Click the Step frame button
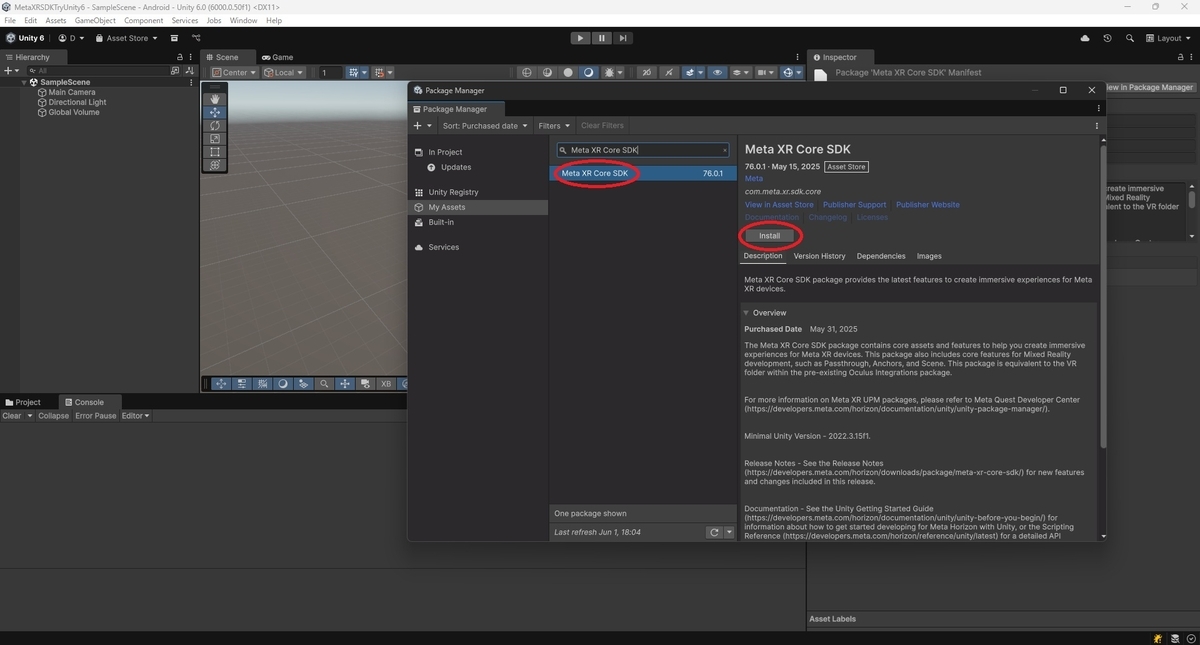Image resolution: width=1200 pixels, height=645 pixels. pos(623,38)
